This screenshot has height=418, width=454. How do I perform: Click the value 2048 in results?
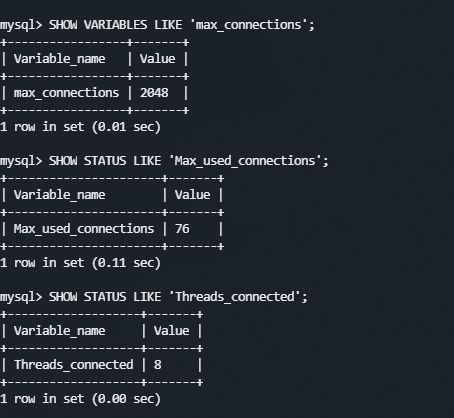tap(154, 93)
